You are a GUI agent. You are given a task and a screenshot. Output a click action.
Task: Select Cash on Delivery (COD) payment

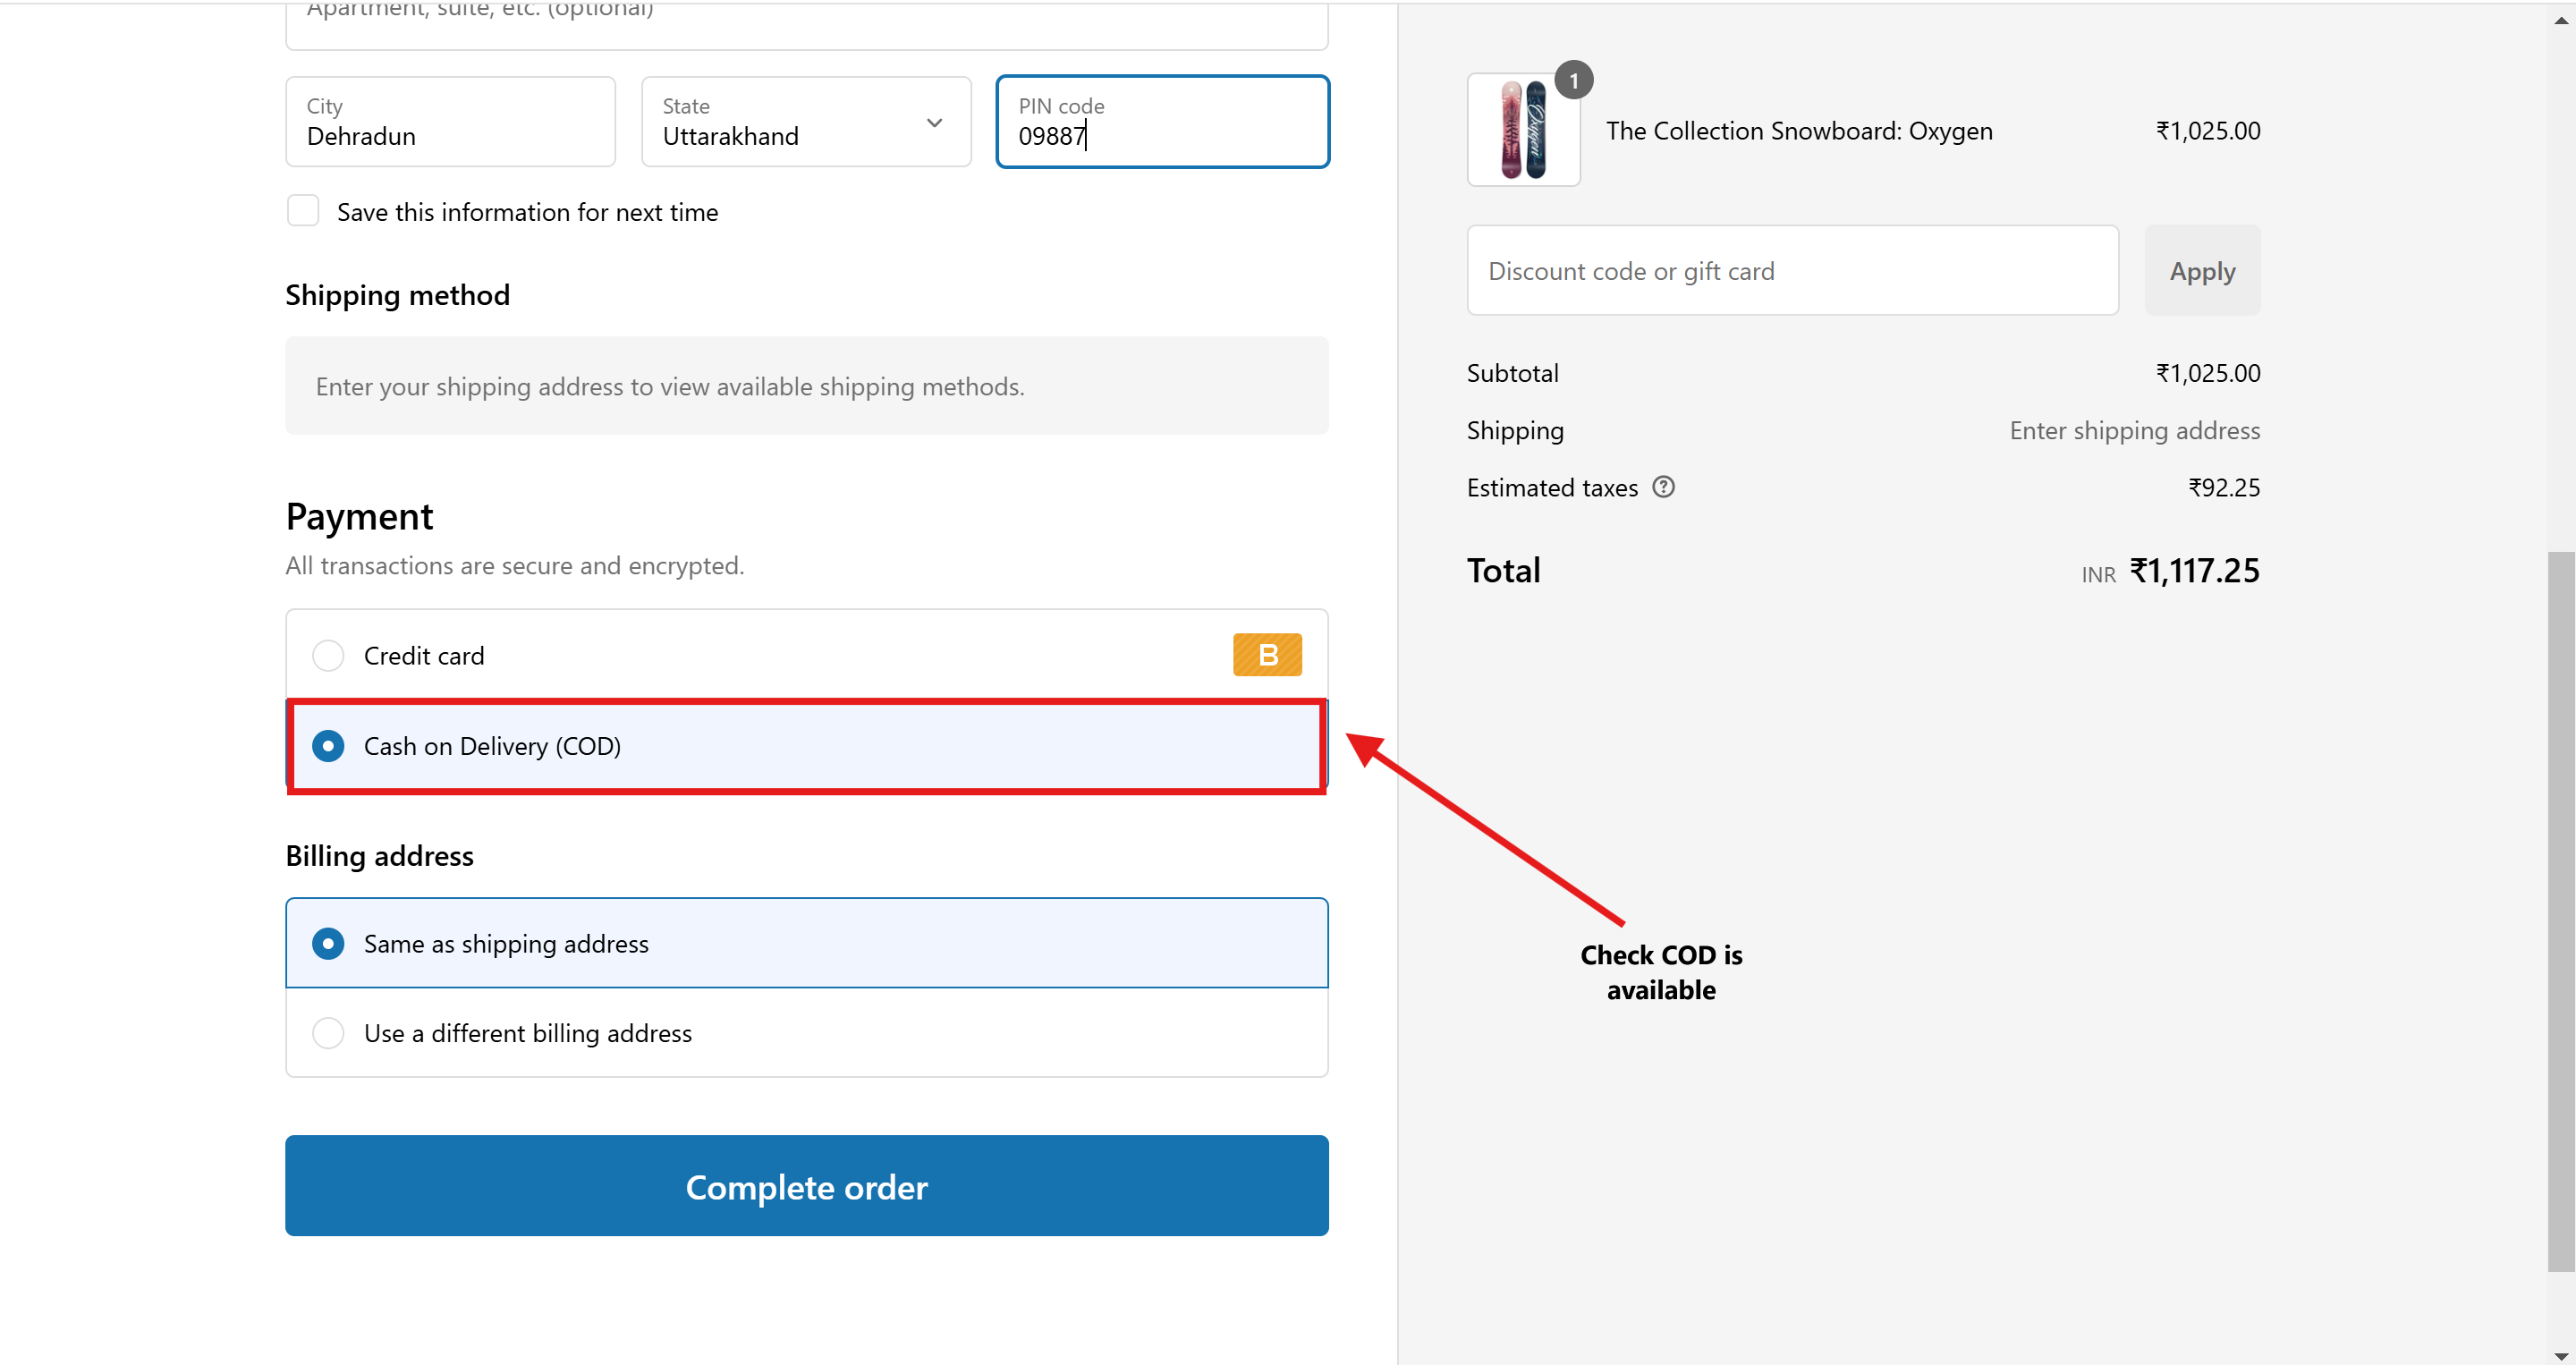[328, 746]
